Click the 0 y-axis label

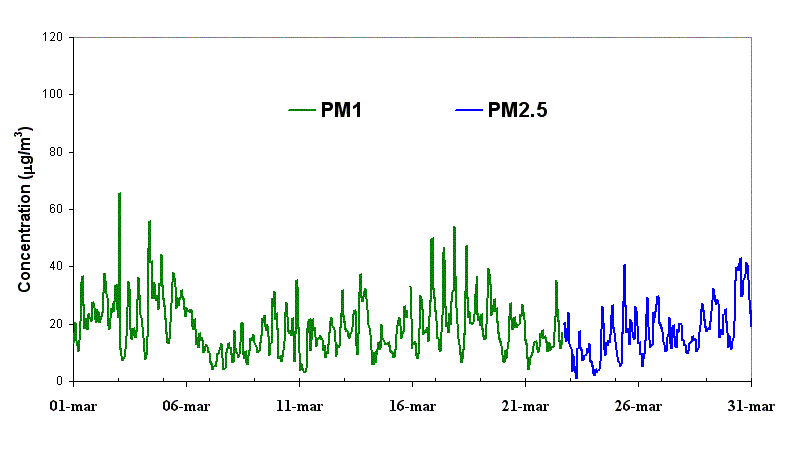[59, 381]
